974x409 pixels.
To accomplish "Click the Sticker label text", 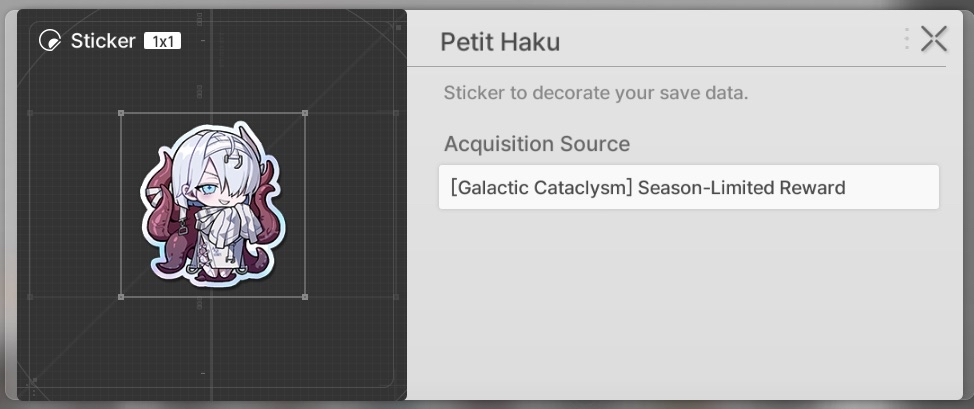I will [103, 41].
